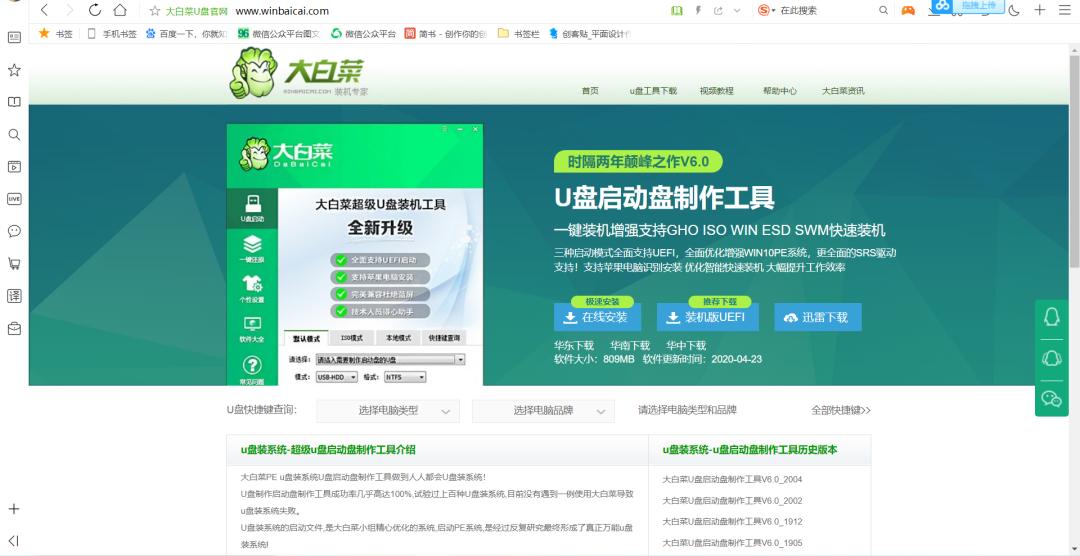
Task: Open the sidebar toolbox briefcase icon
Action: [x=14, y=329]
